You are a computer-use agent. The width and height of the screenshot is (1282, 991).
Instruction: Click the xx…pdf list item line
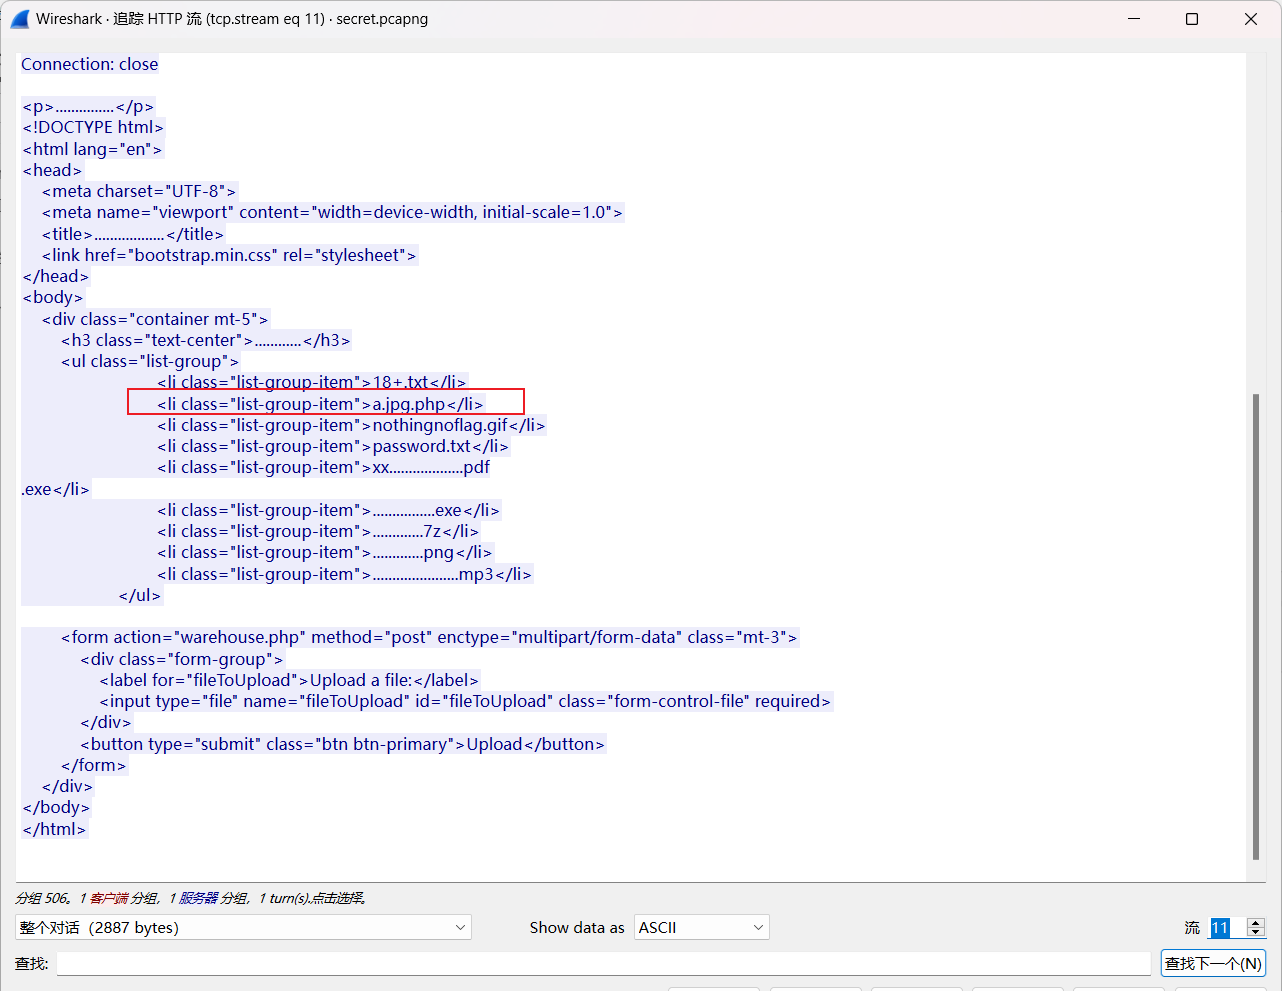click(323, 467)
